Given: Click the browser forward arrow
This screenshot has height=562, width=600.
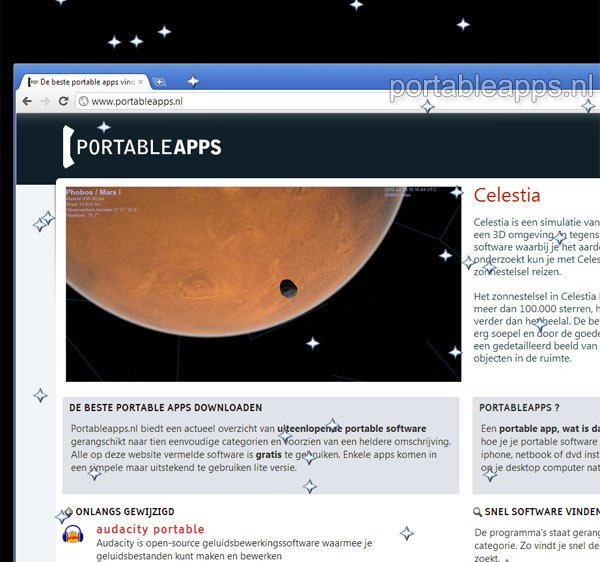Looking at the screenshot, I should [45, 101].
